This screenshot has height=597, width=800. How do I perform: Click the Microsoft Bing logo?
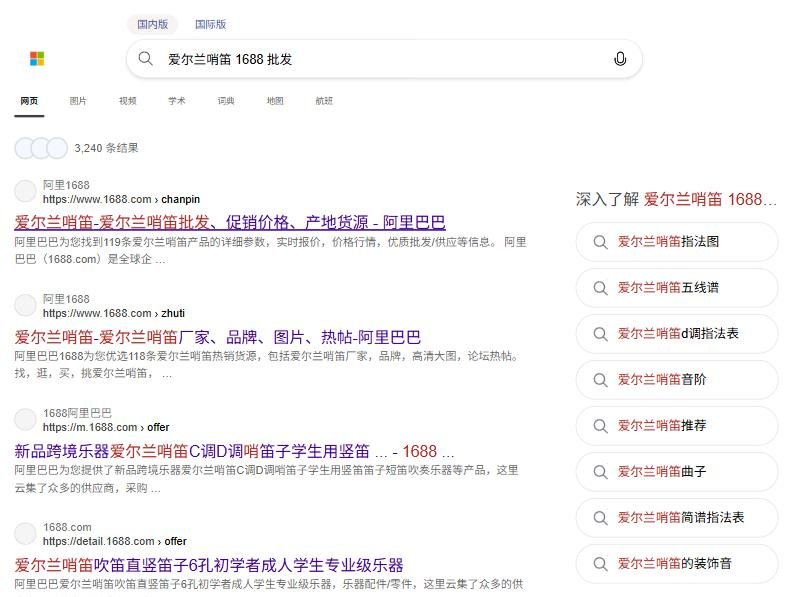pyautogui.click(x=37, y=59)
